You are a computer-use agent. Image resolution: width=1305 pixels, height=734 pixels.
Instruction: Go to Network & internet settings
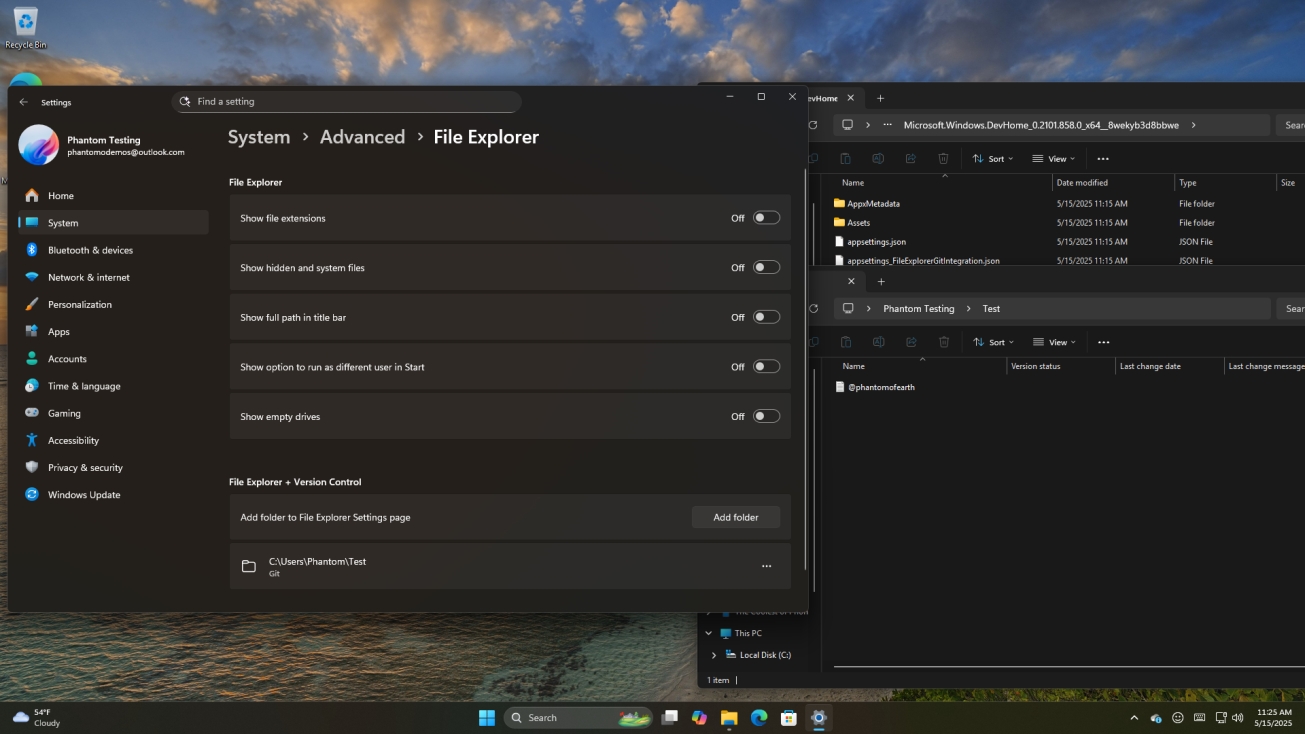(113, 277)
